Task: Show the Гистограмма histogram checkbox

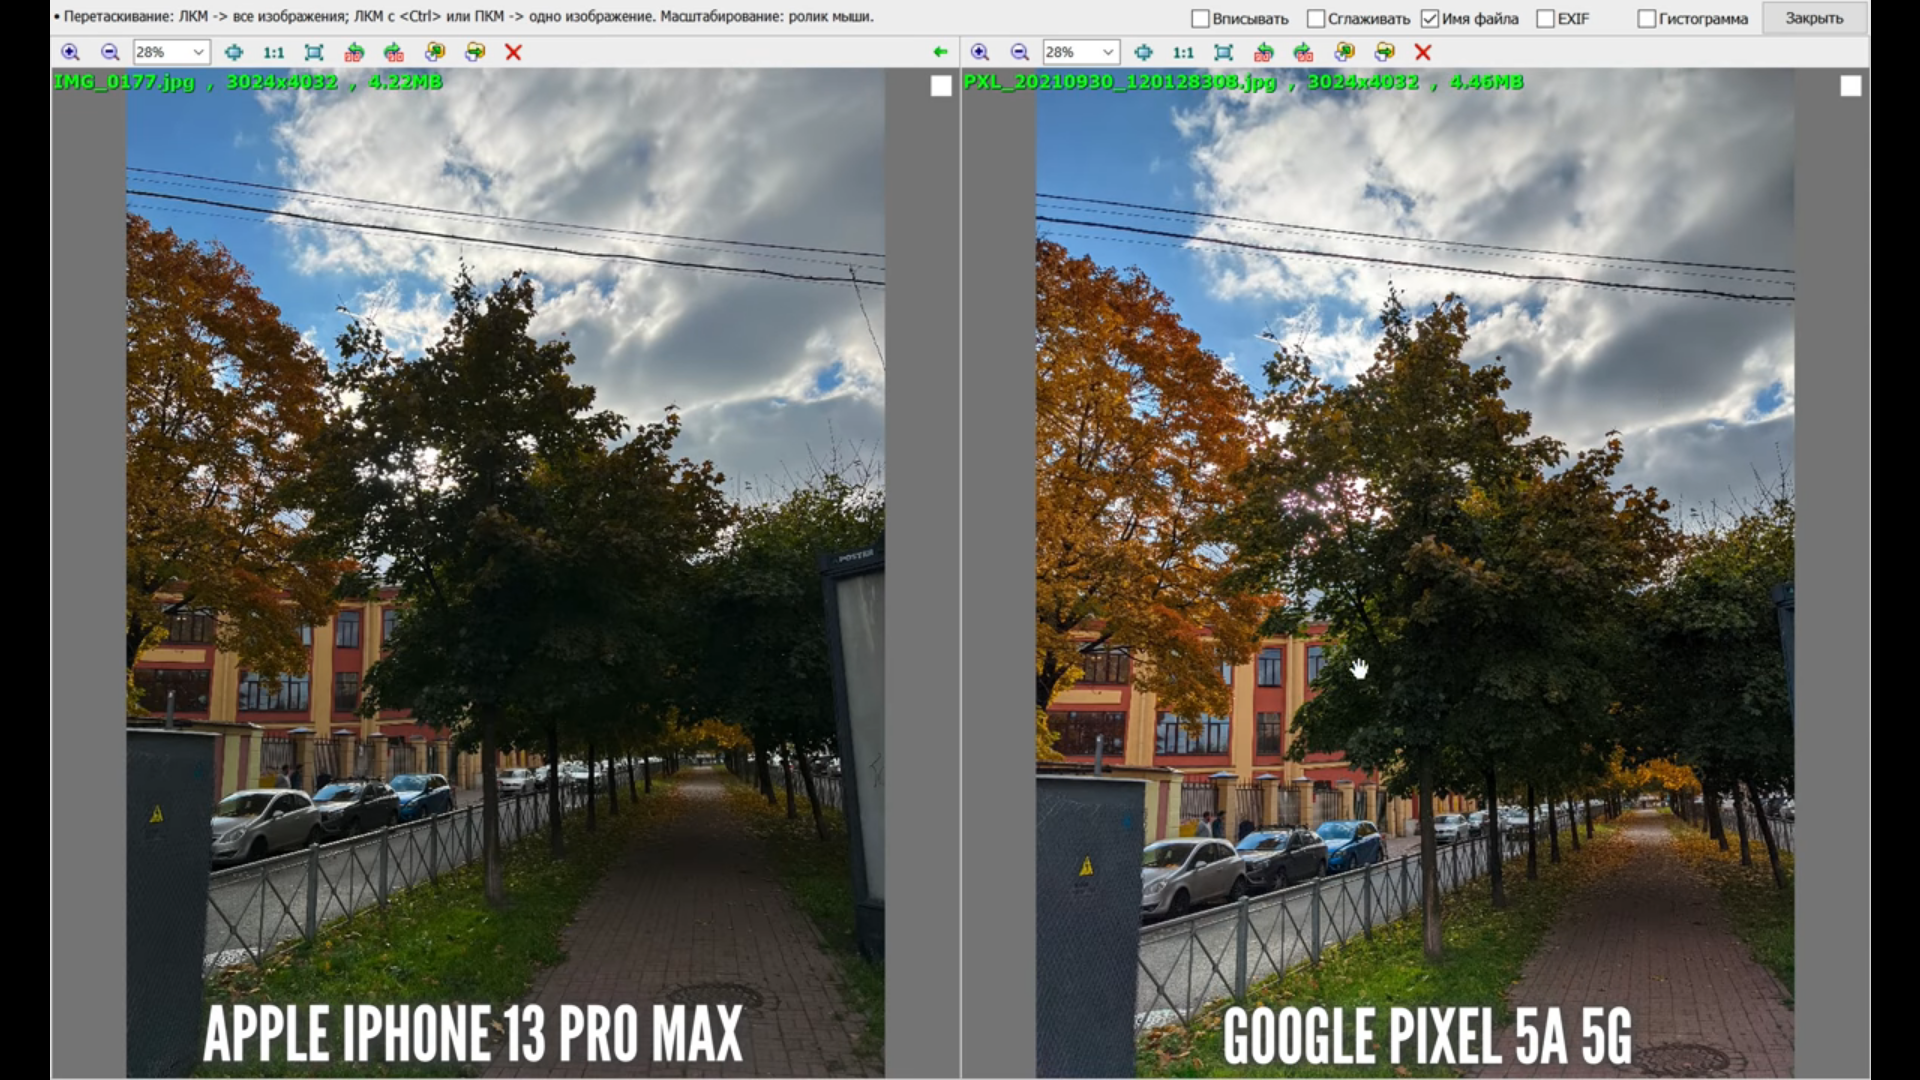Action: pyautogui.click(x=1647, y=19)
